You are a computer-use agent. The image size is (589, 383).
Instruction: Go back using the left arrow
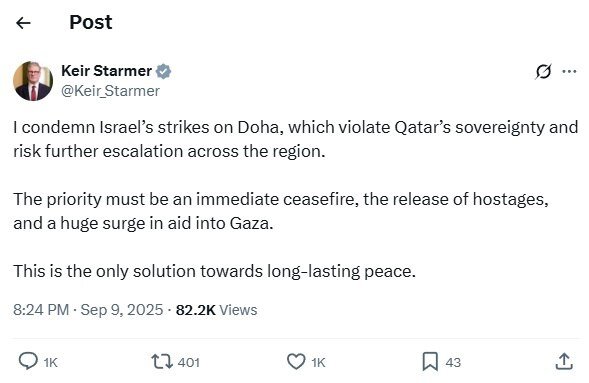click(x=23, y=23)
